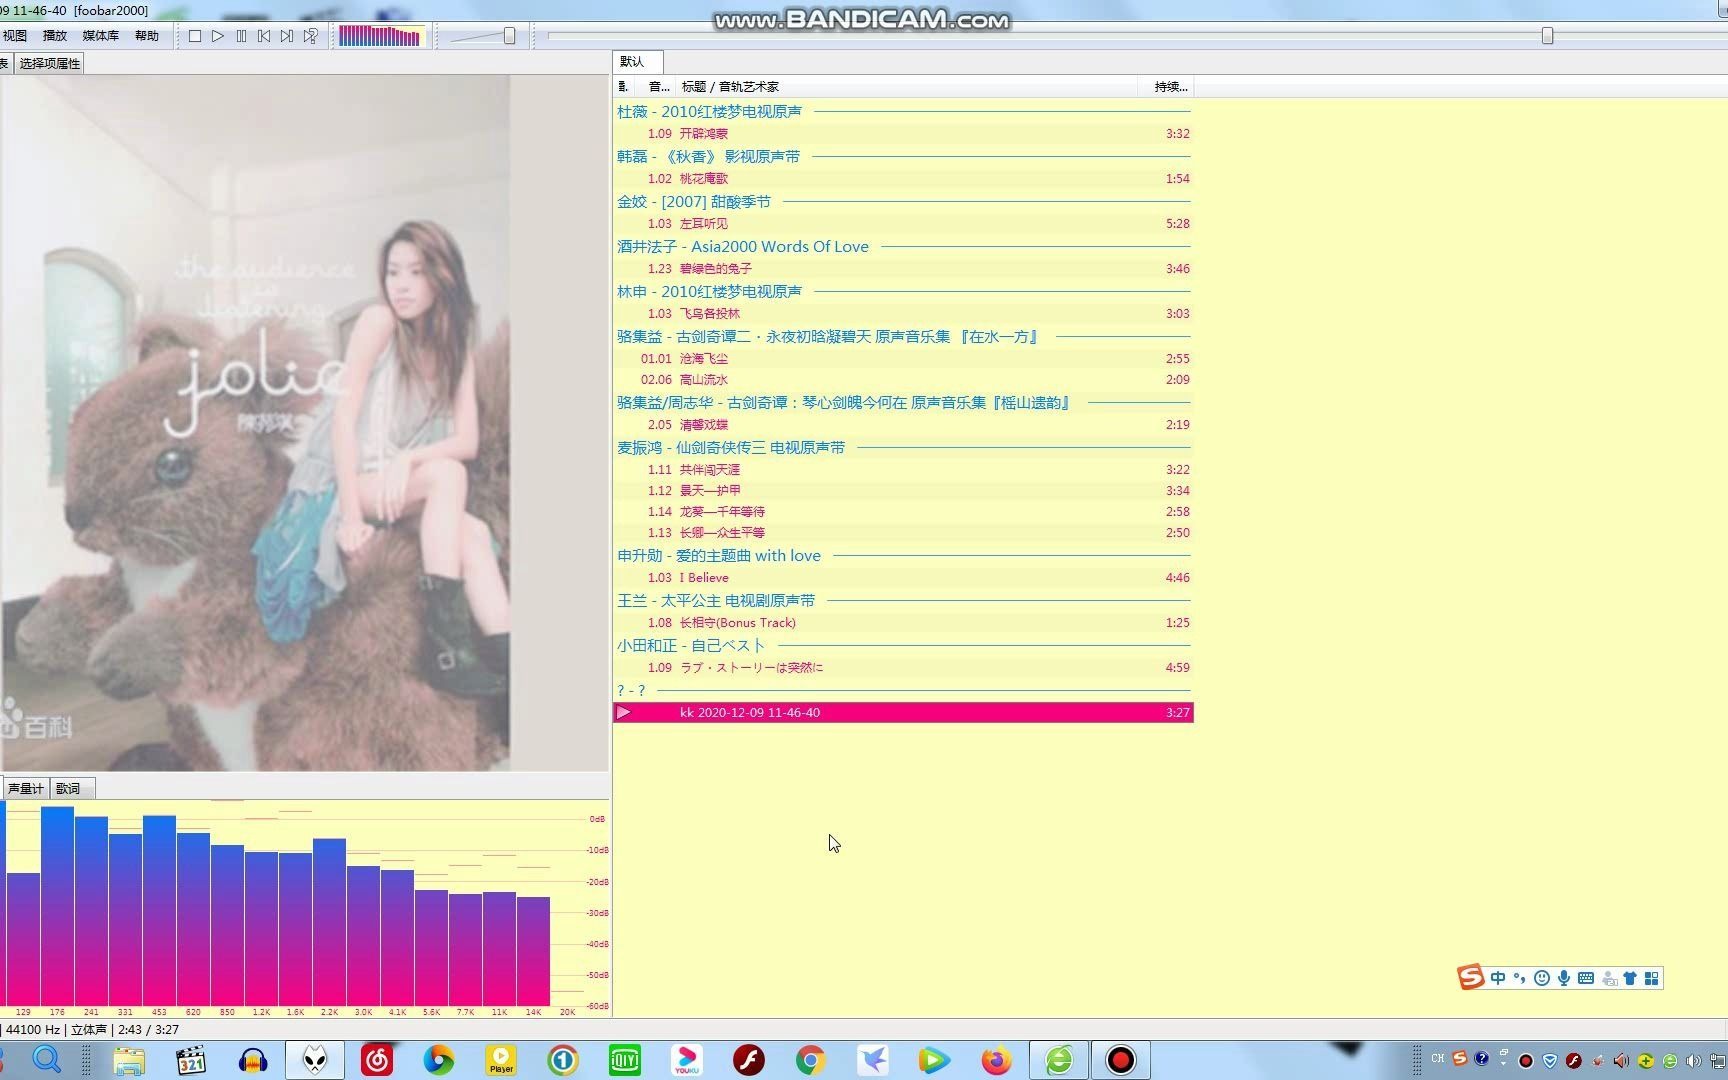Screen dimensions: 1728x1080
Task: Open the 播放 menu
Action: point(55,36)
